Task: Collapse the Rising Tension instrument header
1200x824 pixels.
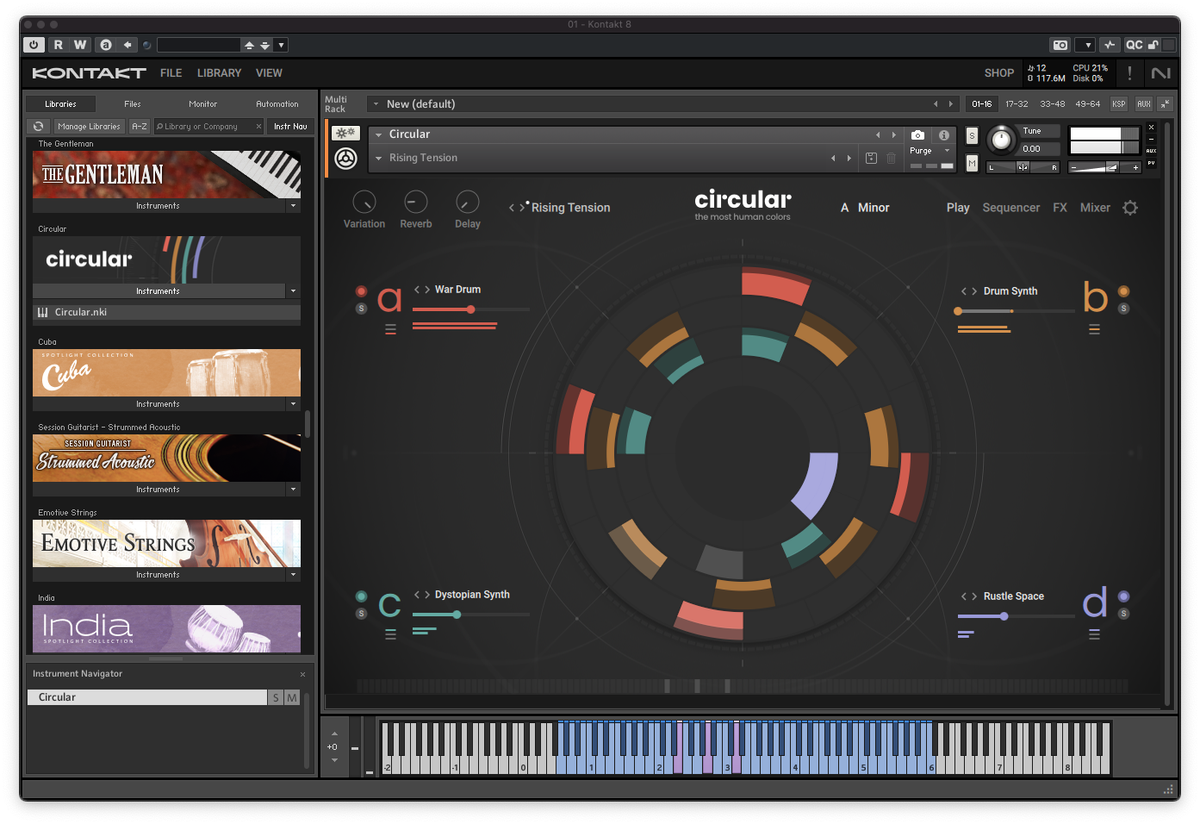Action: pyautogui.click(x=378, y=157)
